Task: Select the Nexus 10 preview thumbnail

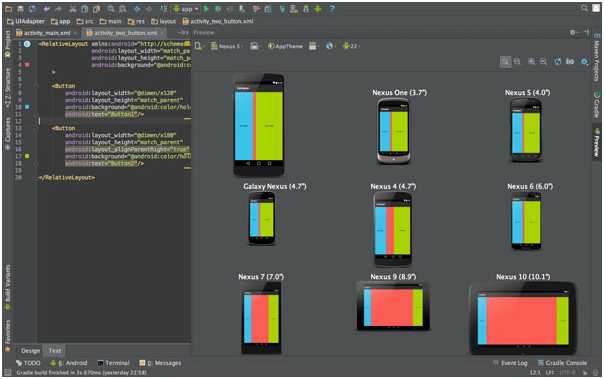Action: tap(522, 318)
